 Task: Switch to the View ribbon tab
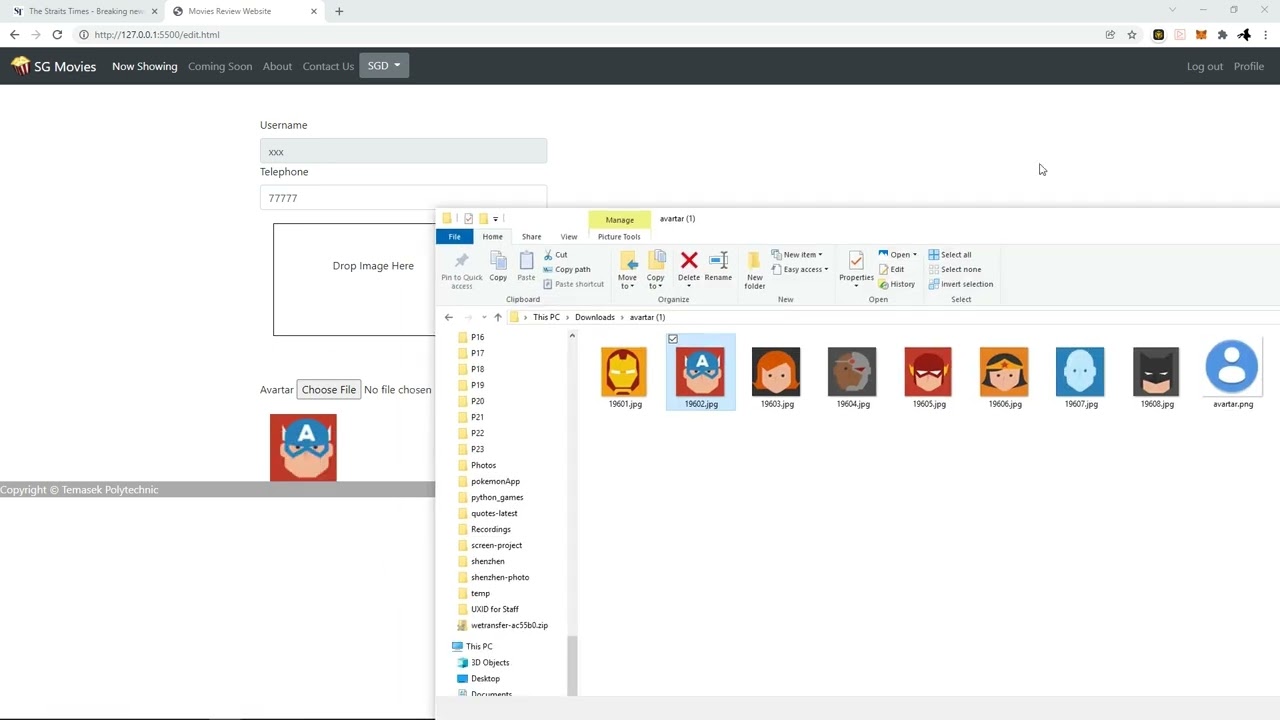click(569, 237)
